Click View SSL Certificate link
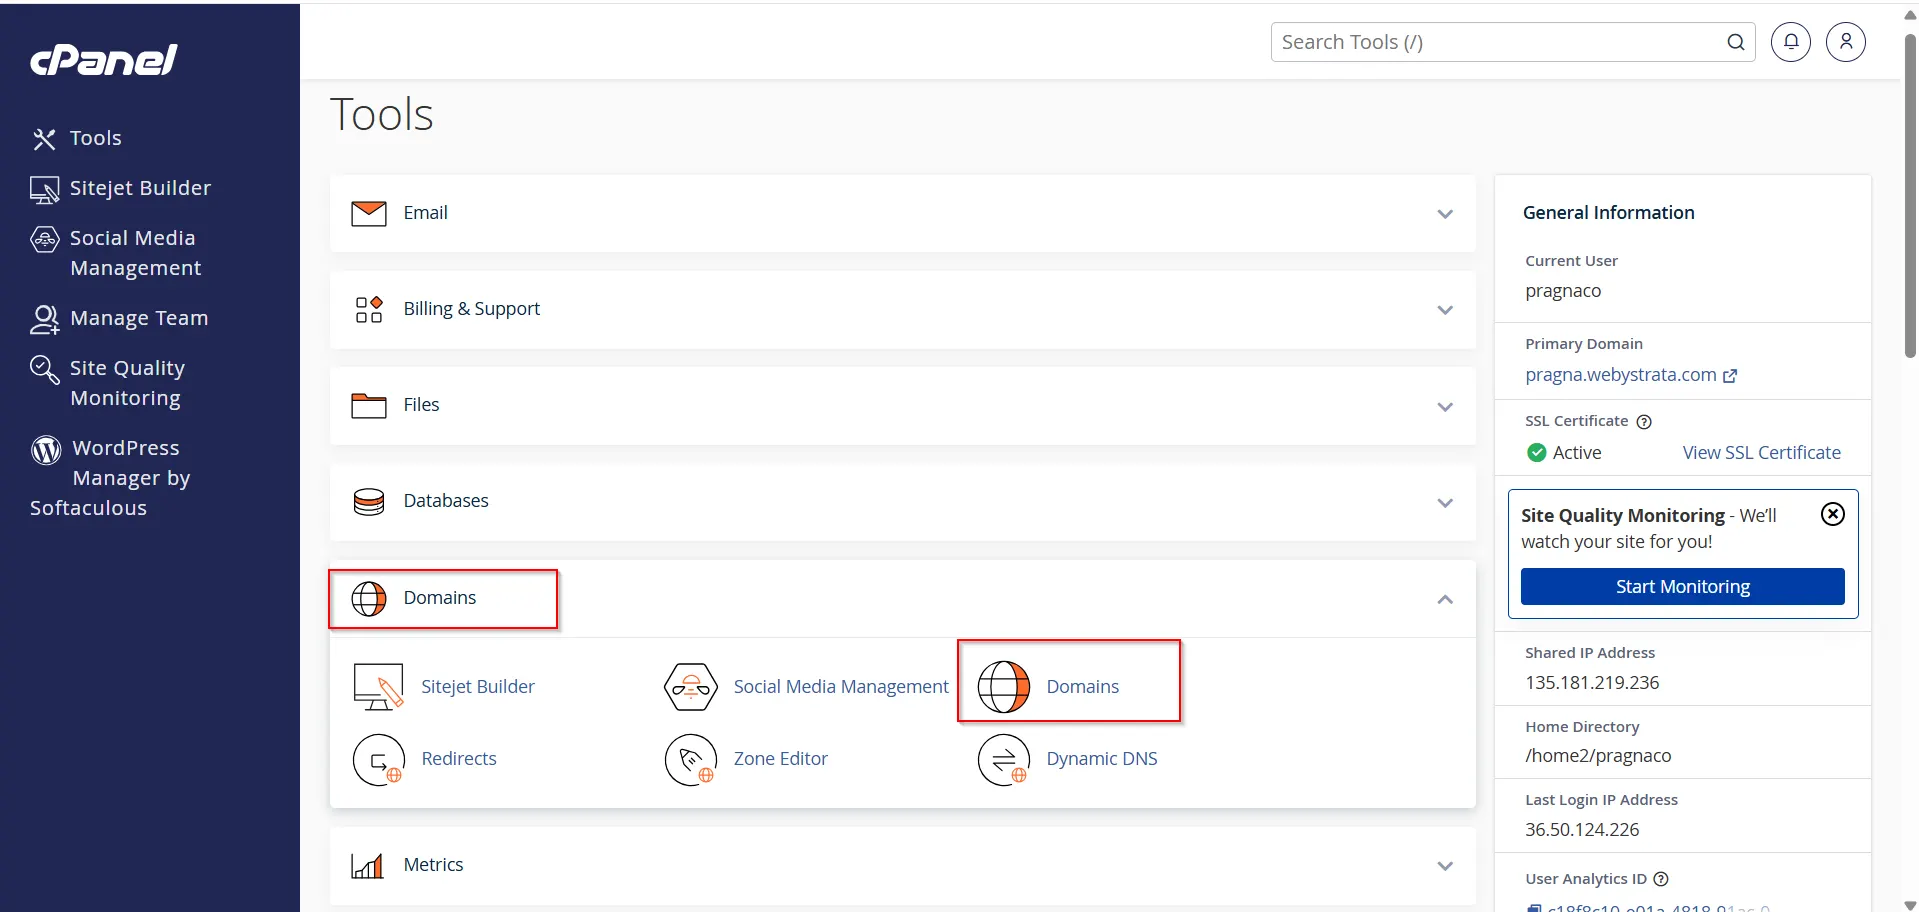The image size is (1919, 912). click(x=1762, y=453)
